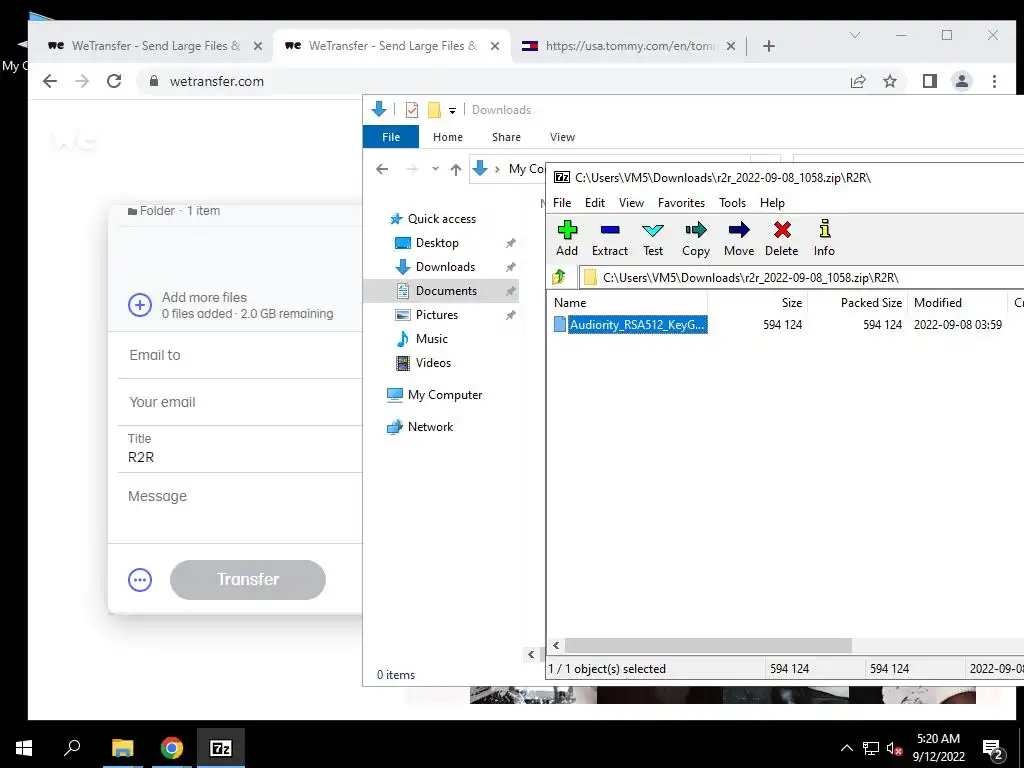Open Chrome side panel icon
Image resolution: width=1024 pixels, height=768 pixels.
tap(929, 82)
